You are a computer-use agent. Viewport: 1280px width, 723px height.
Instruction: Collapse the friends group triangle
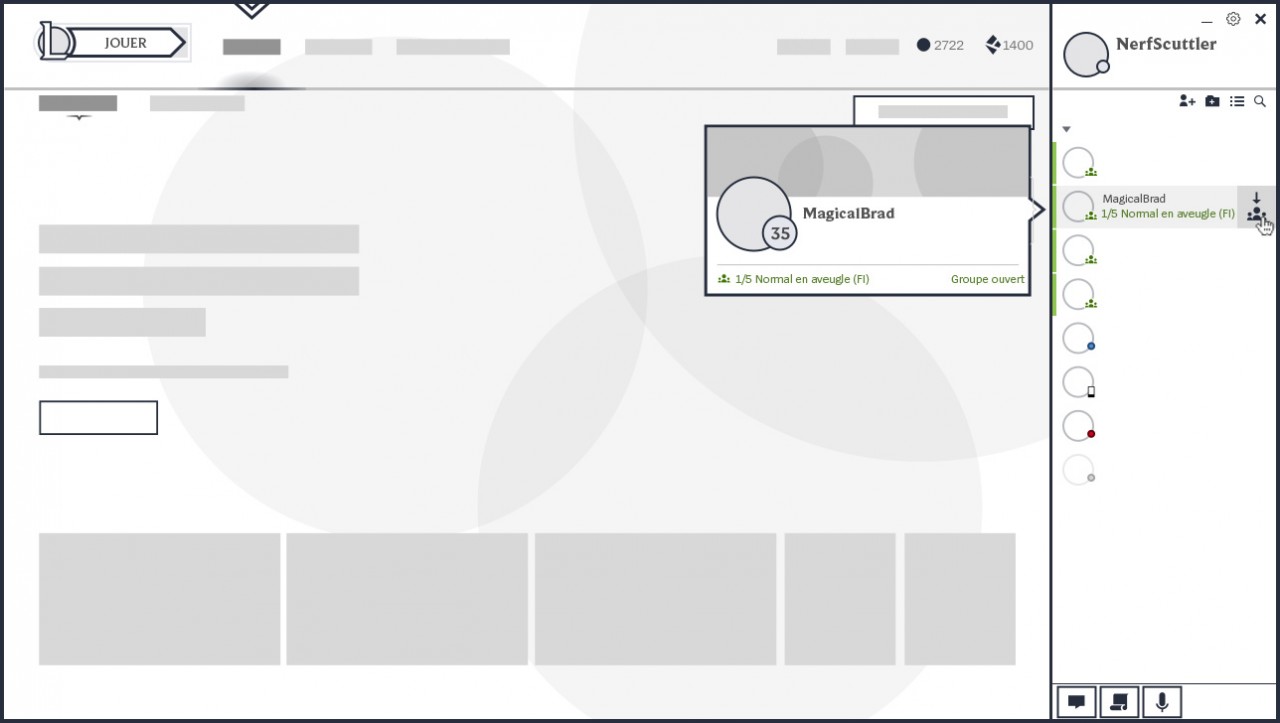[1066, 129]
